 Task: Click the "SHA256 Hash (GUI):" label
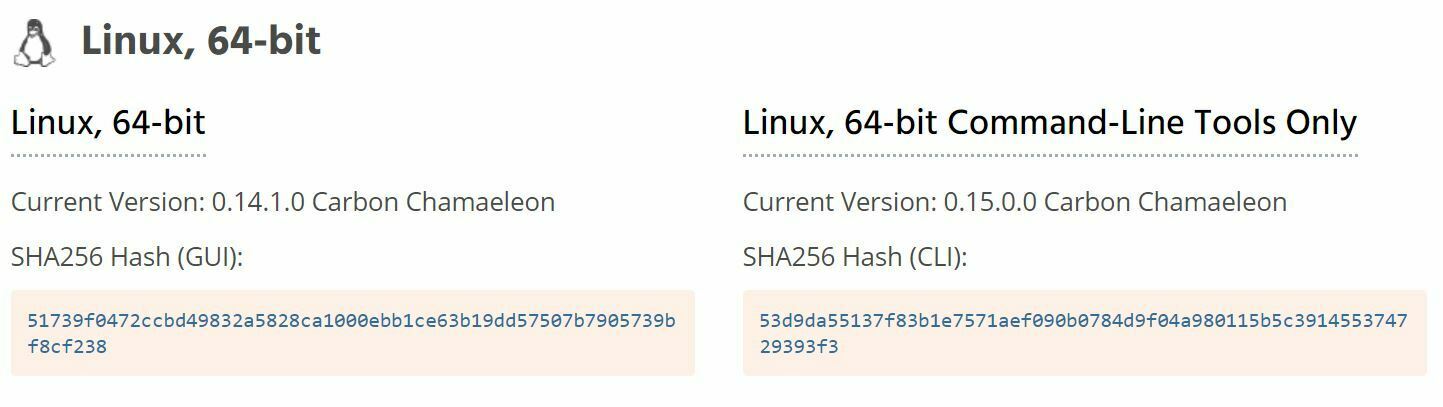pos(127,257)
